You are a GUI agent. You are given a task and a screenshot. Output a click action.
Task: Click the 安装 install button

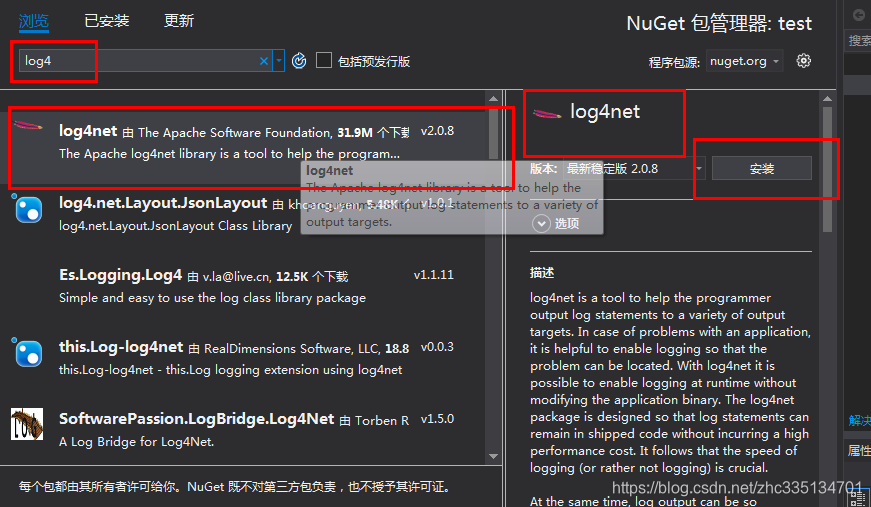[x=762, y=168]
